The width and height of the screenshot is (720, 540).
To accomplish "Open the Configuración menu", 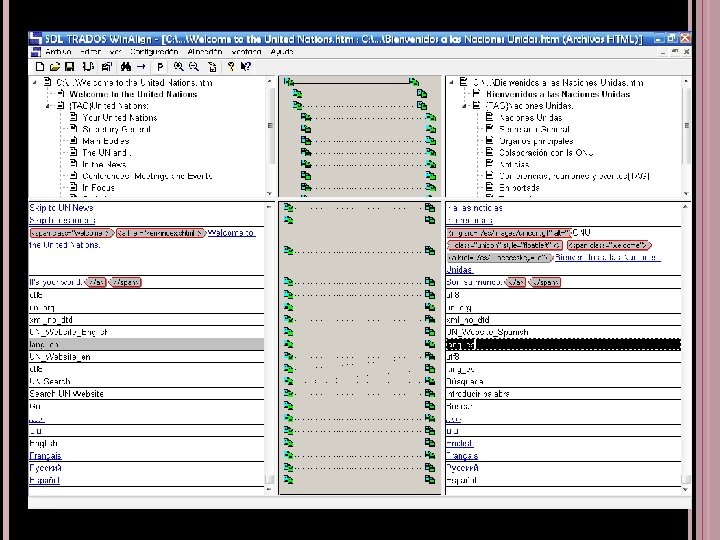I will pyautogui.click(x=154, y=52).
